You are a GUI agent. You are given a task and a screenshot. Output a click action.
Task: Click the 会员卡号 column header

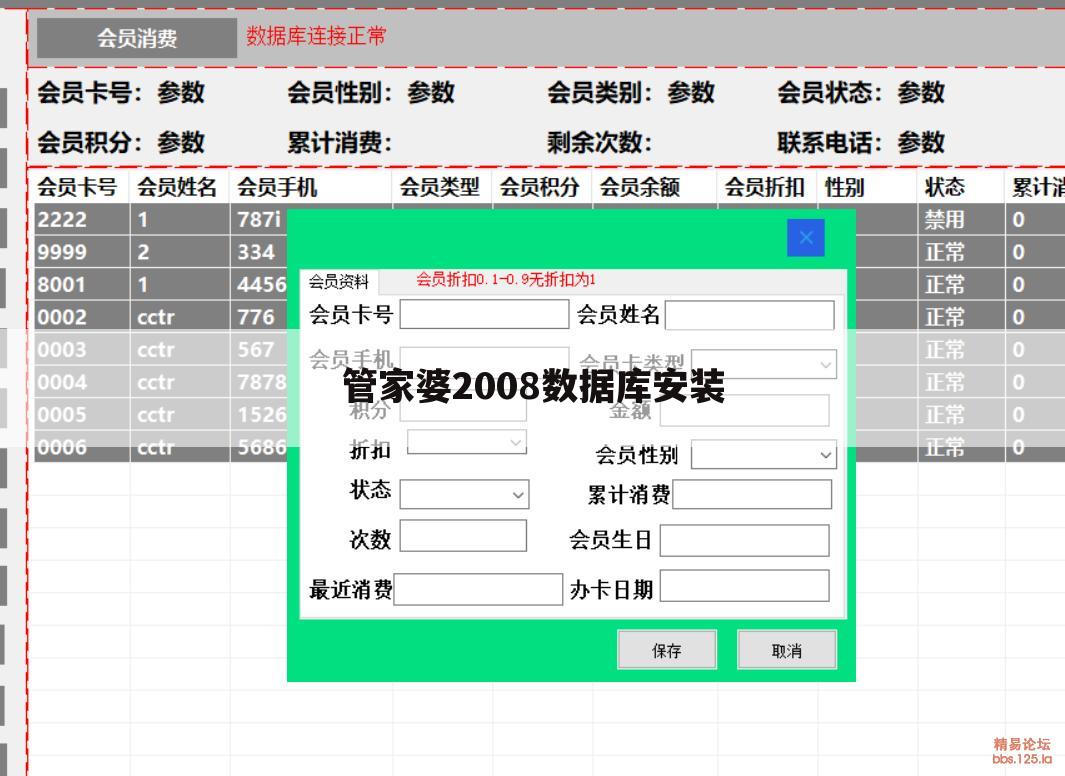pos(77,187)
